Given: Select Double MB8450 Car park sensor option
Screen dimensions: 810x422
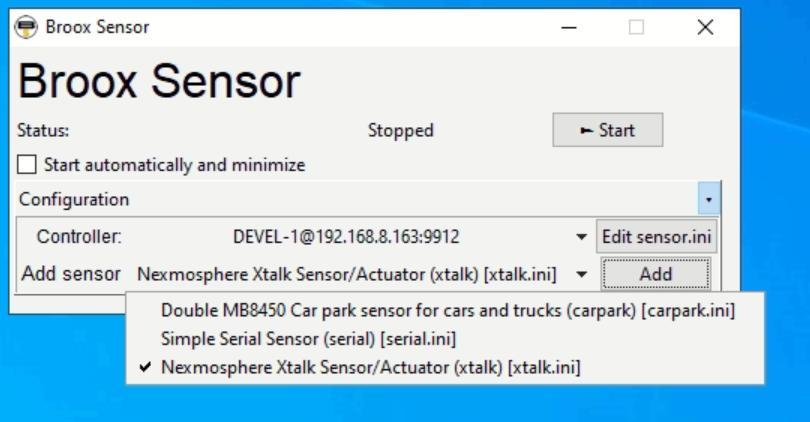Looking at the screenshot, I should (445, 310).
